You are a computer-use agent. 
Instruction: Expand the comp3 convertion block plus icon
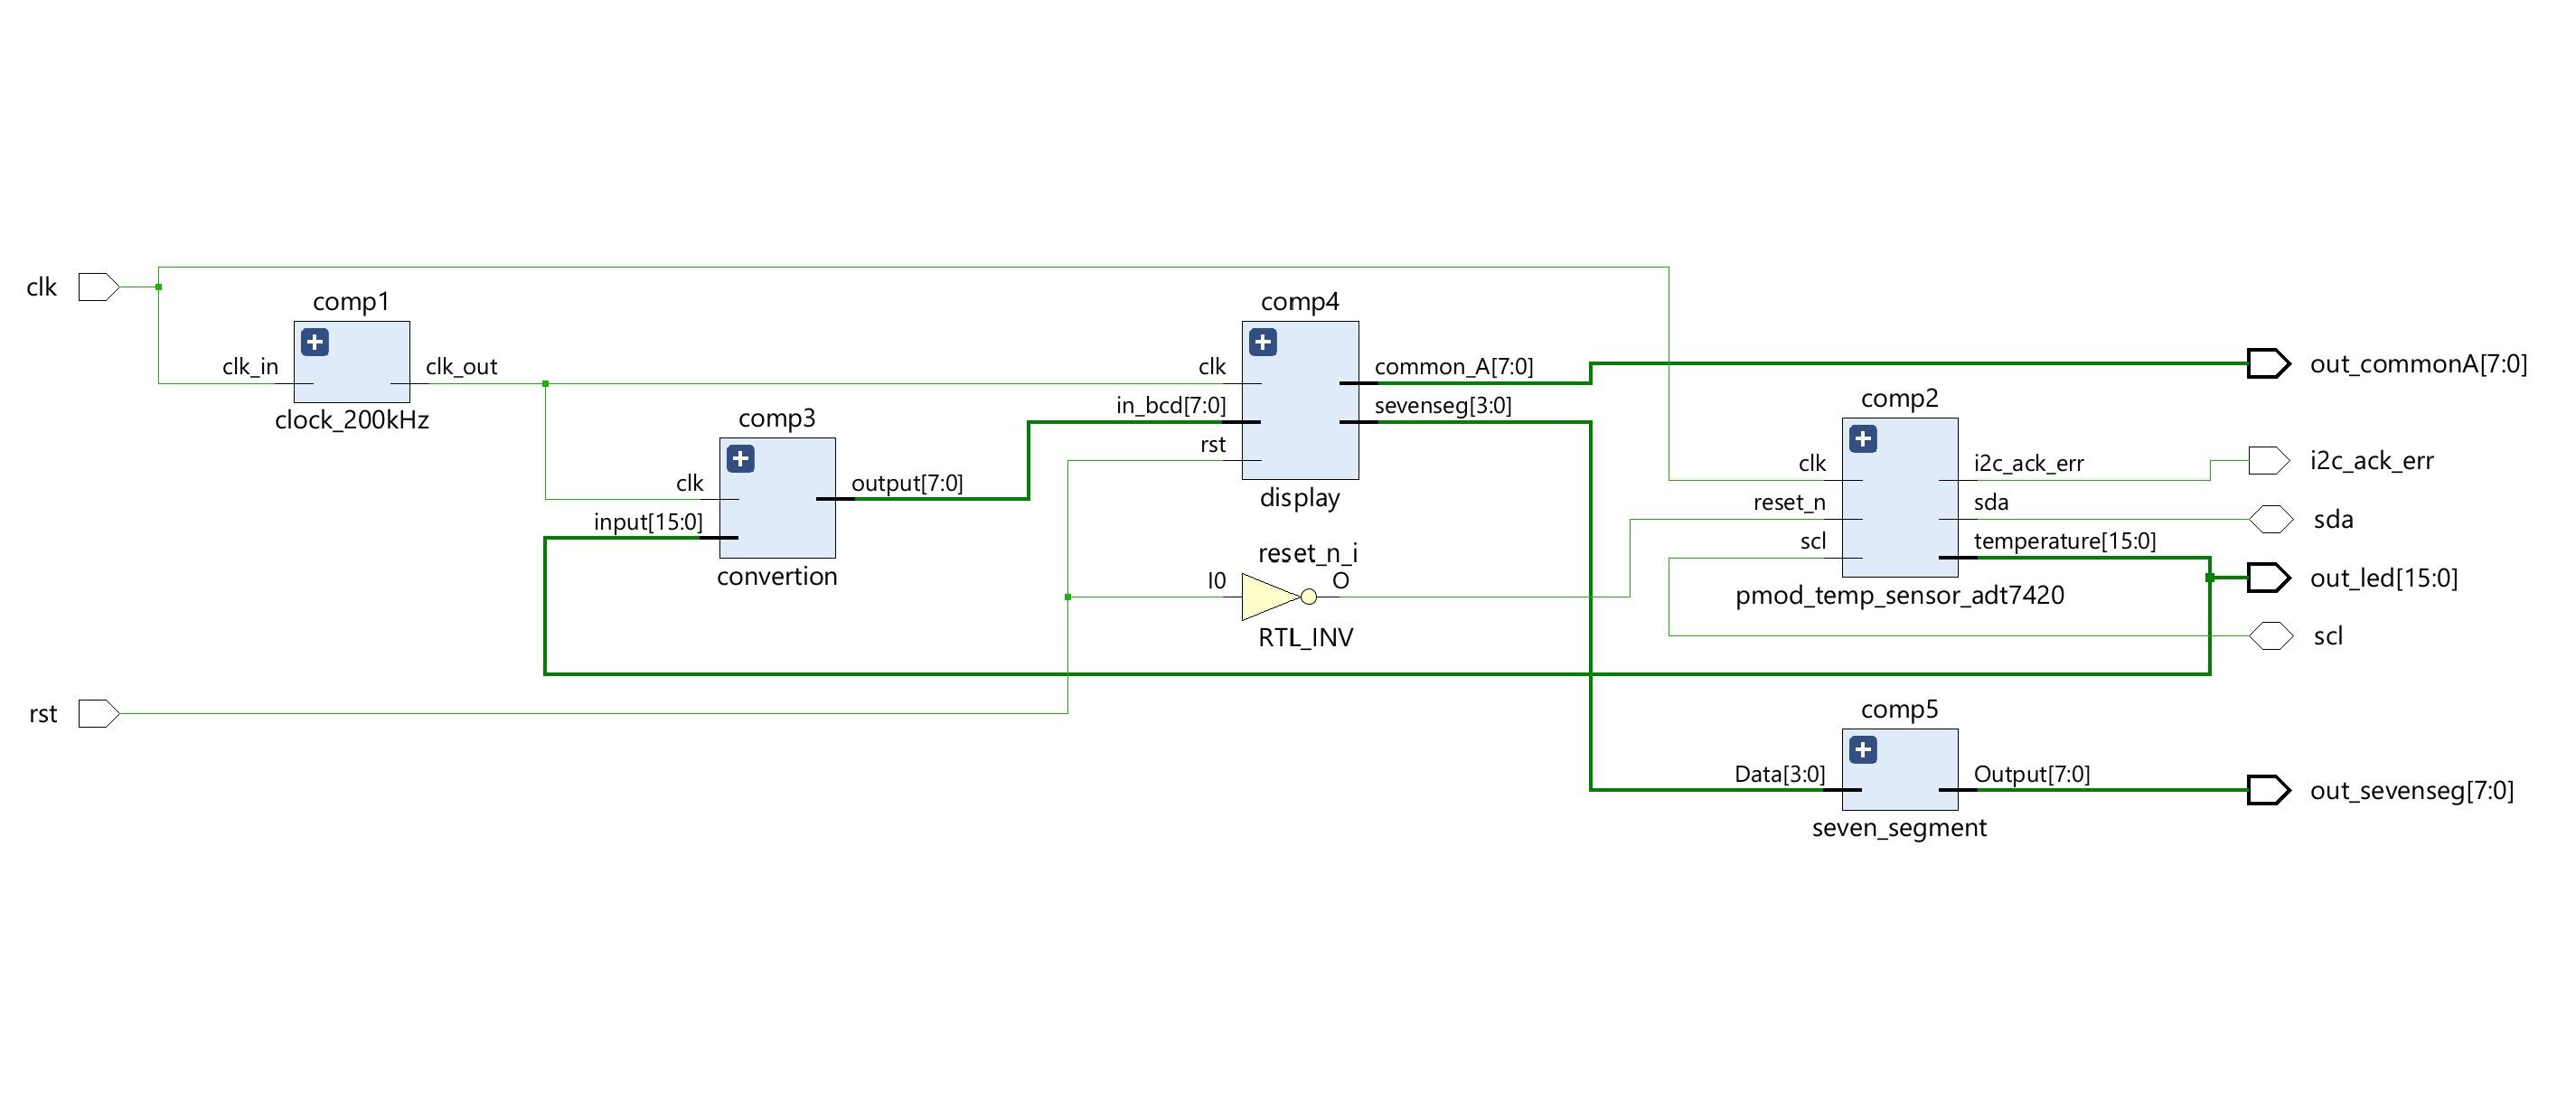coord(740,459)
